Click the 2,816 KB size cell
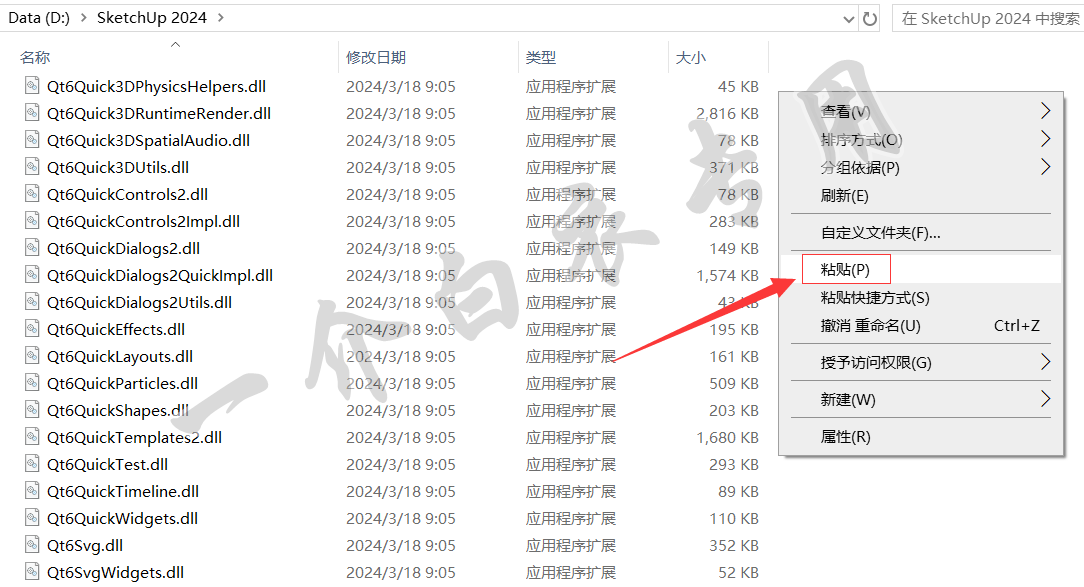 [727, 113]
